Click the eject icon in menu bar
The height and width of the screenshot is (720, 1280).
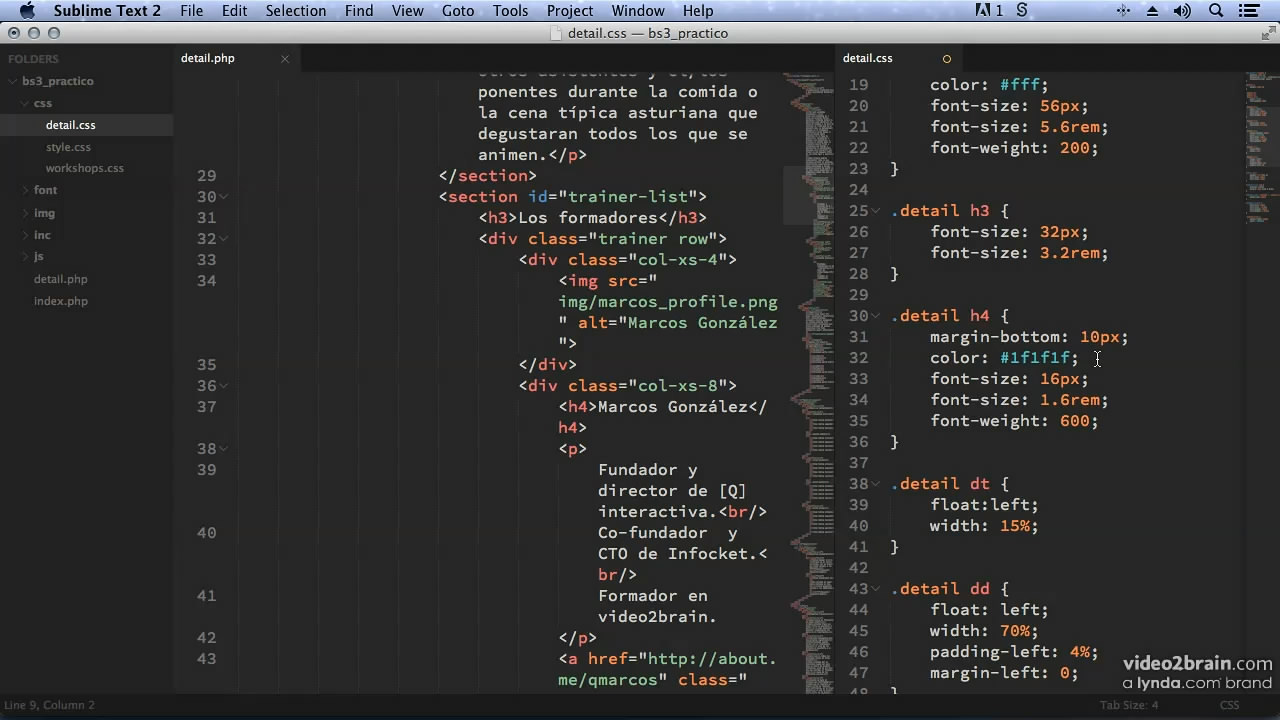(x=1152, y=11)
